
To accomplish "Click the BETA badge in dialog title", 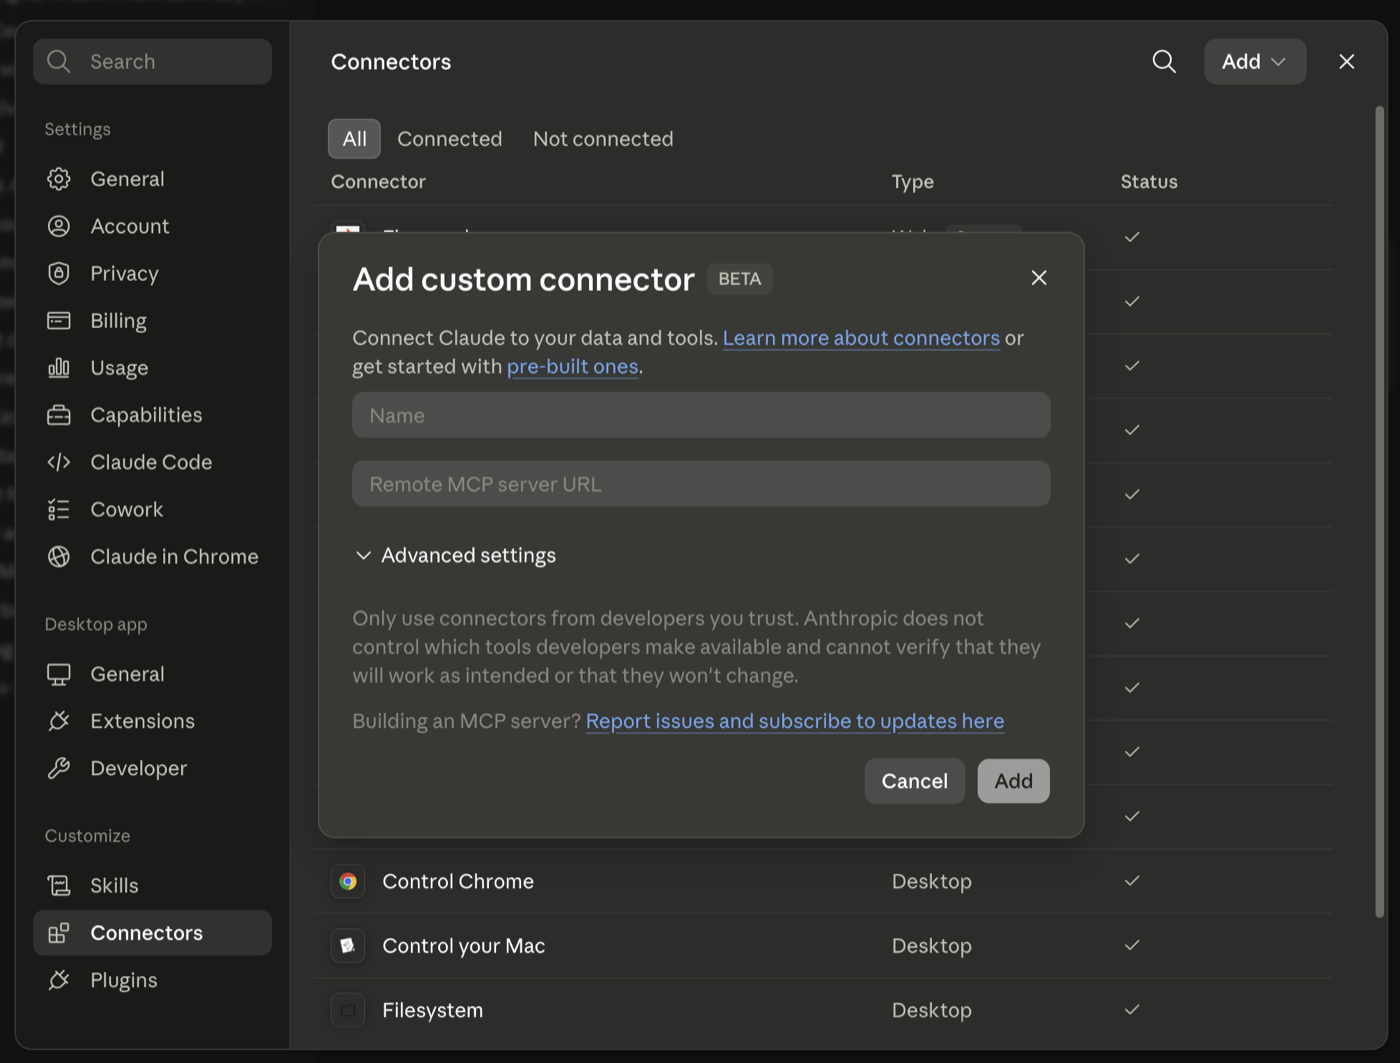I will pyautogui.click(x=740, y=279).
